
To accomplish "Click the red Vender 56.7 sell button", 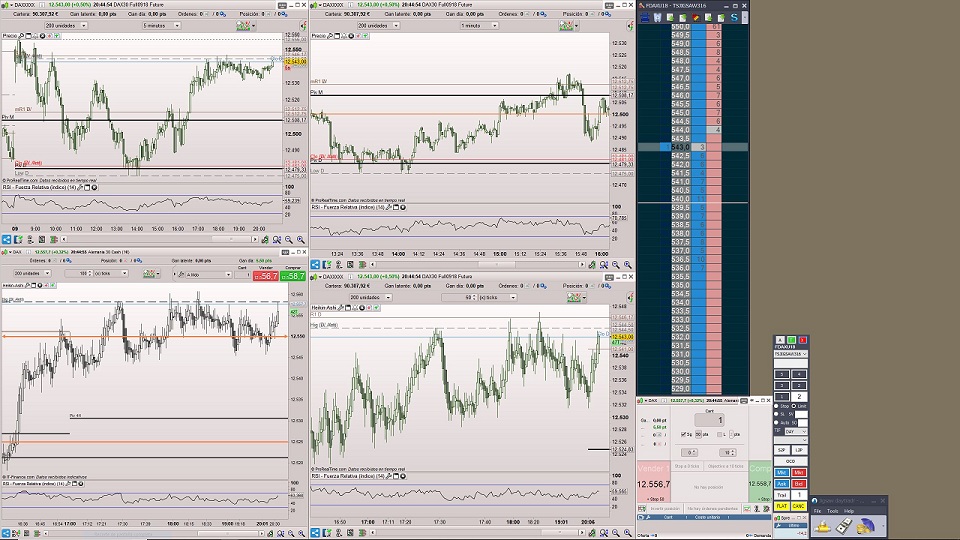I will tap(265, 275).
